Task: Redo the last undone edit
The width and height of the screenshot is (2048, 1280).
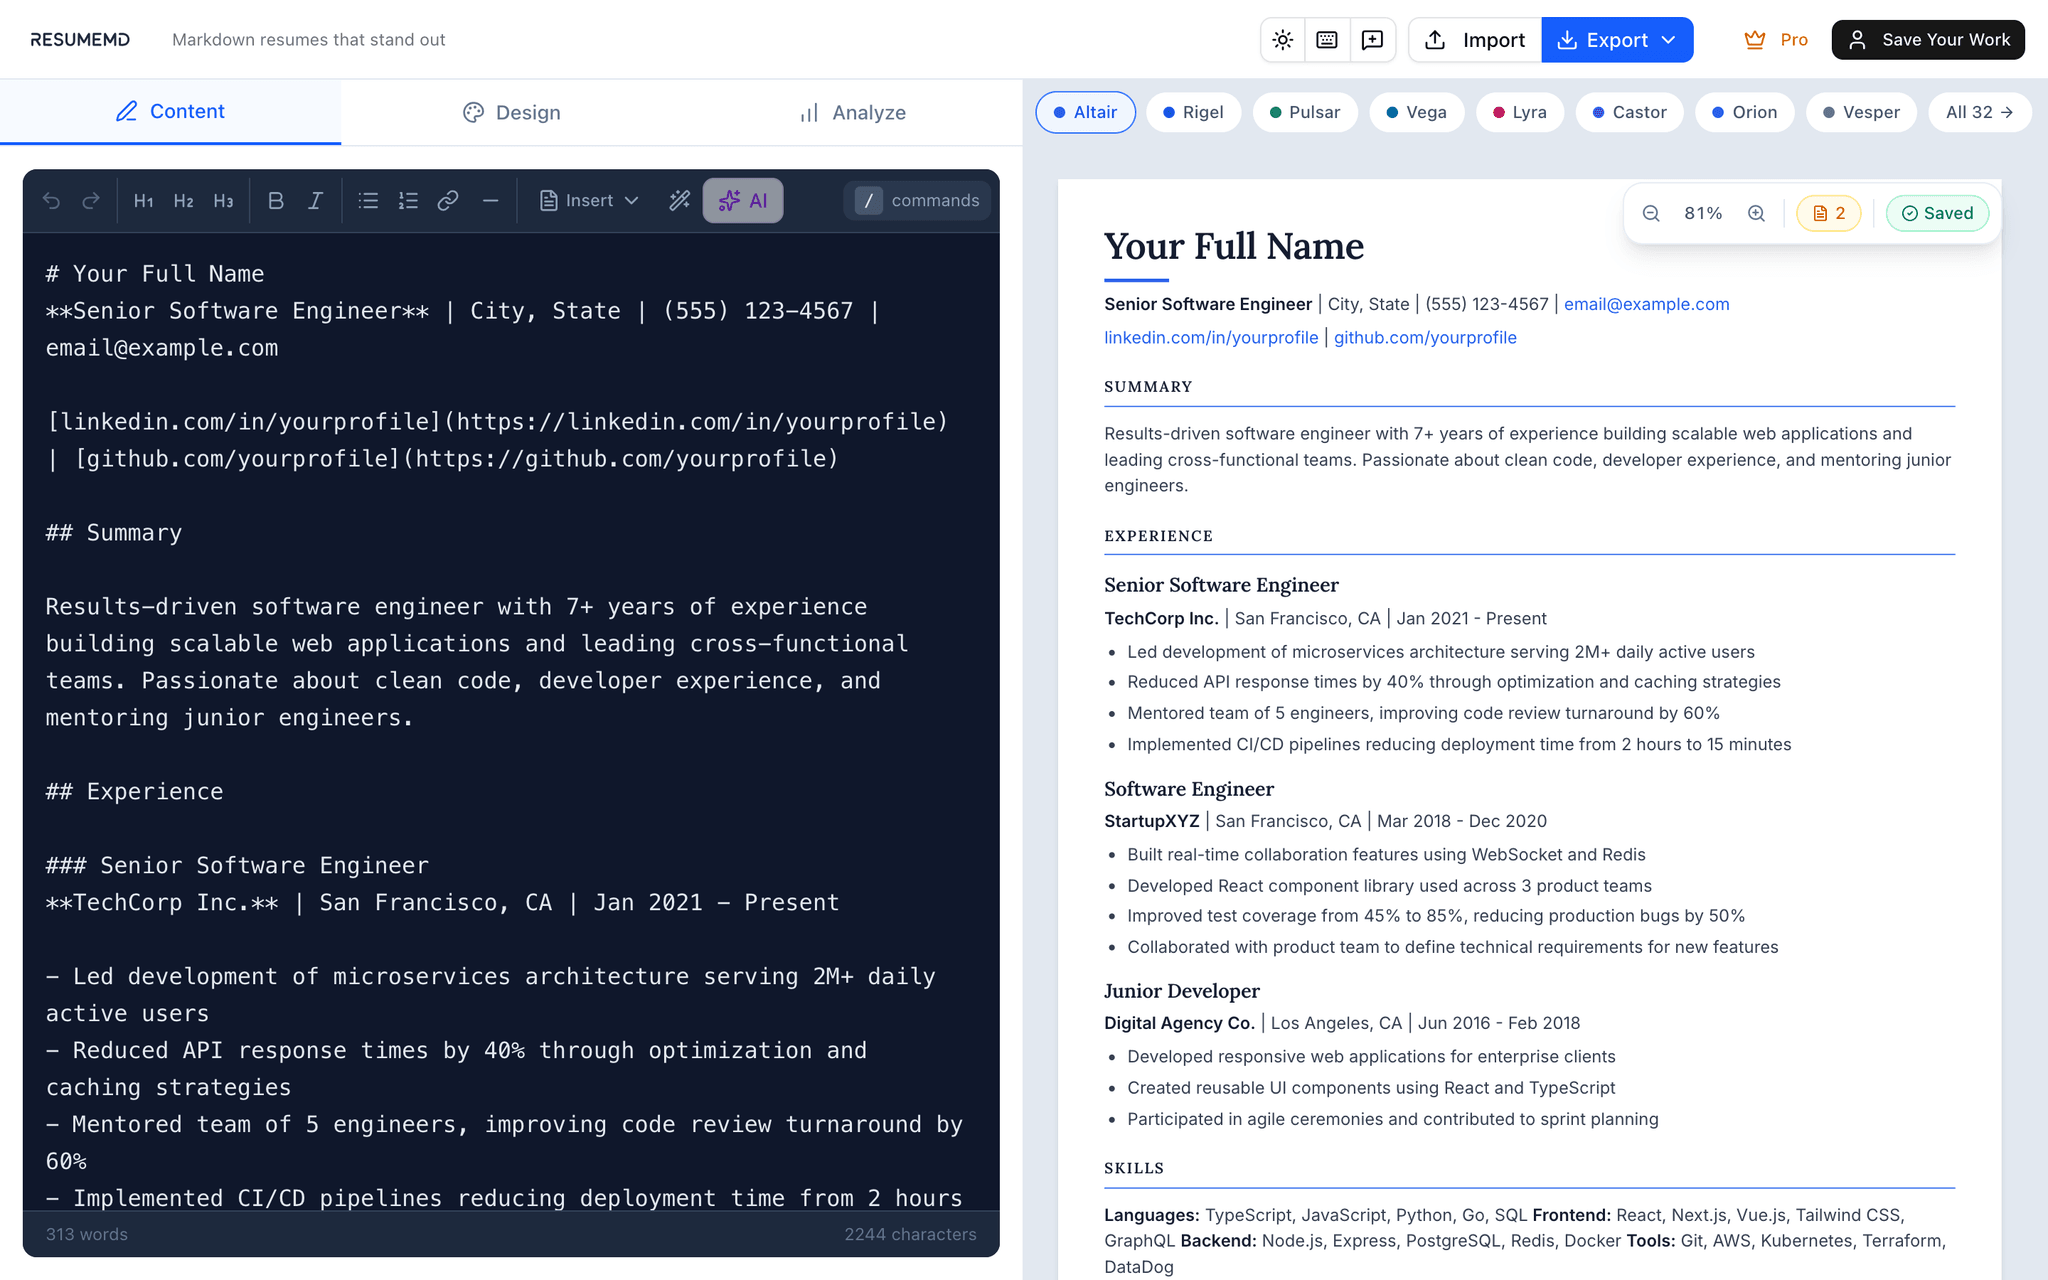Action: pos(91,201)
